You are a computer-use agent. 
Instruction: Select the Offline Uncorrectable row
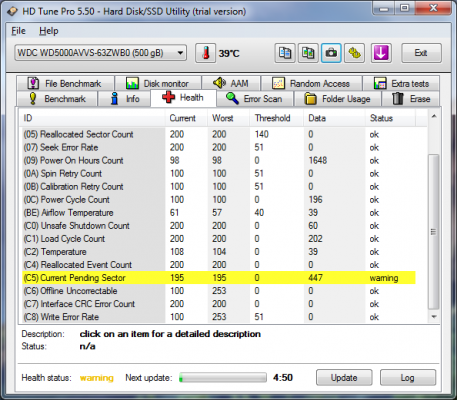pos(219,291)
